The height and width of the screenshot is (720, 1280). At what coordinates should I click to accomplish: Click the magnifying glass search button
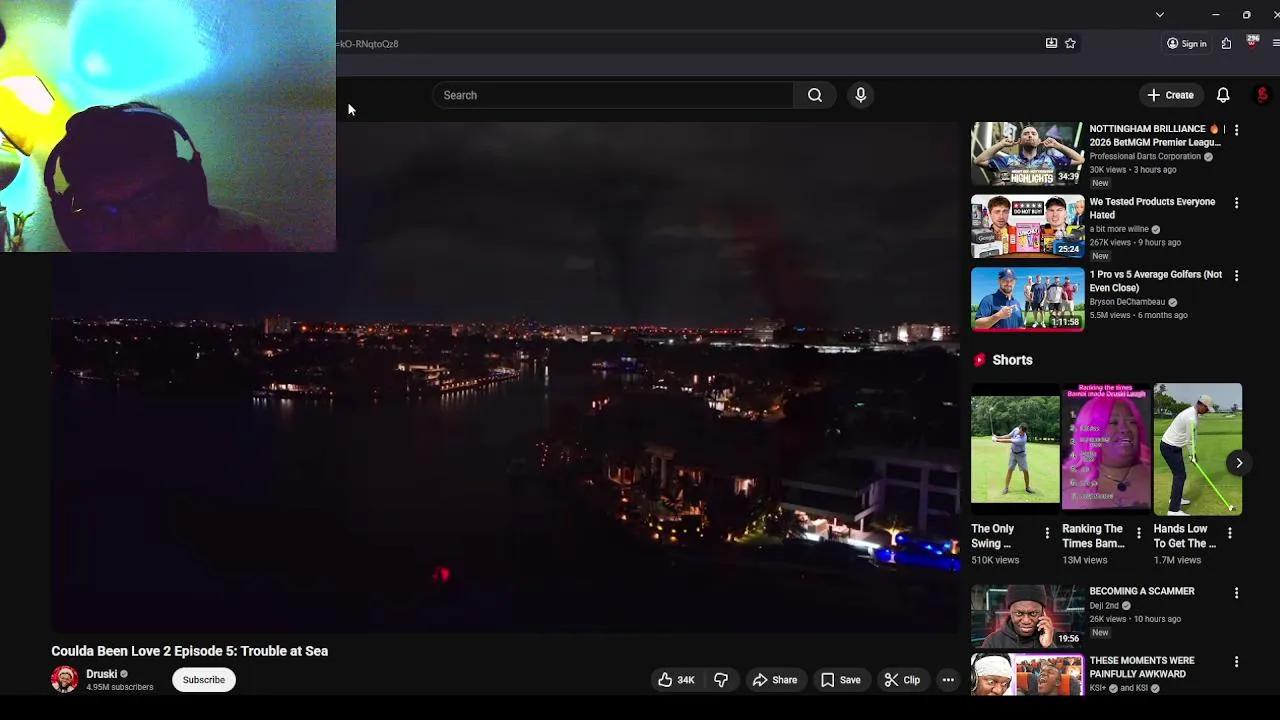pyautogui.click(x=815, y=95)
